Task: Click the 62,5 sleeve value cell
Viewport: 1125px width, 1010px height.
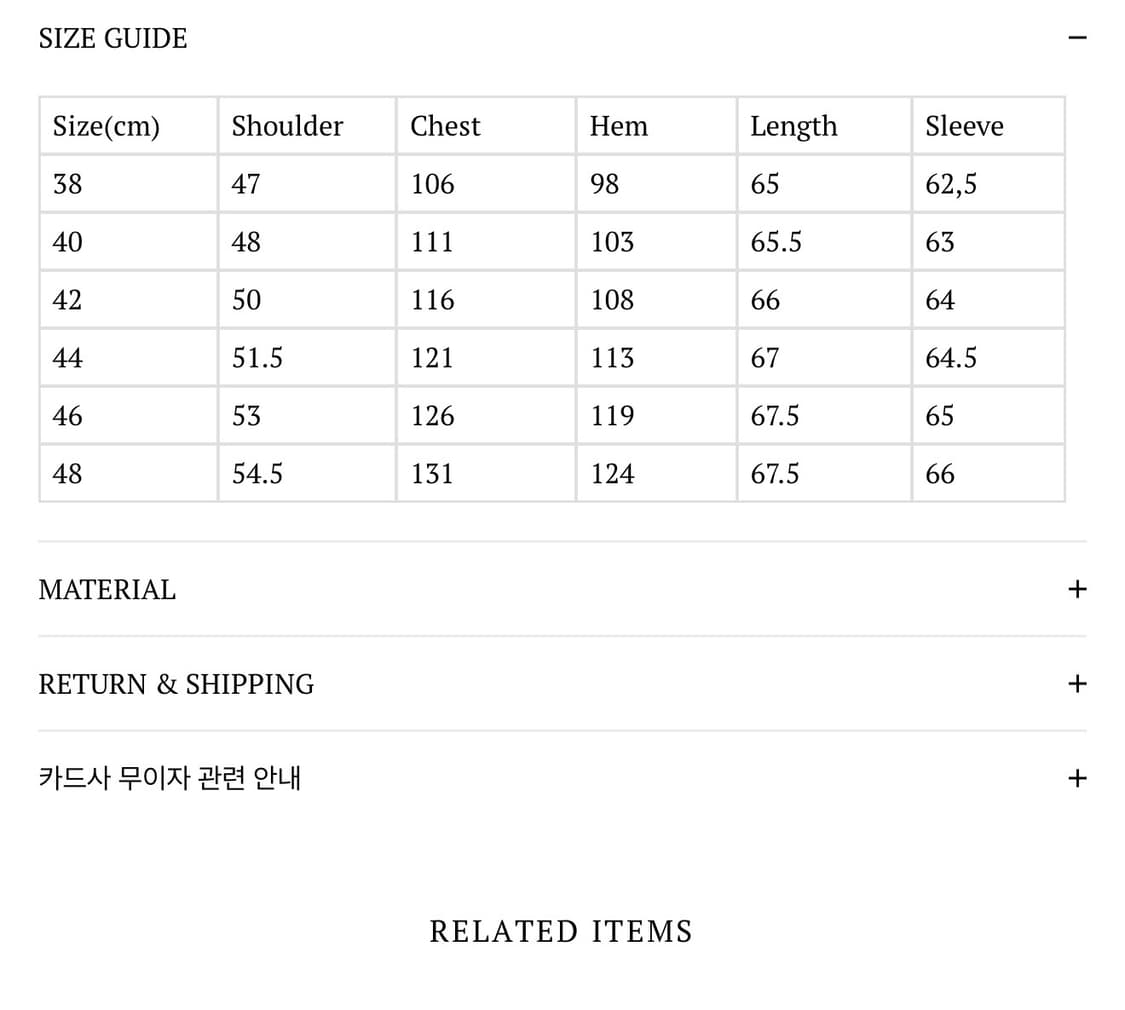Action: pyautogui.click(x=989, y=184)
